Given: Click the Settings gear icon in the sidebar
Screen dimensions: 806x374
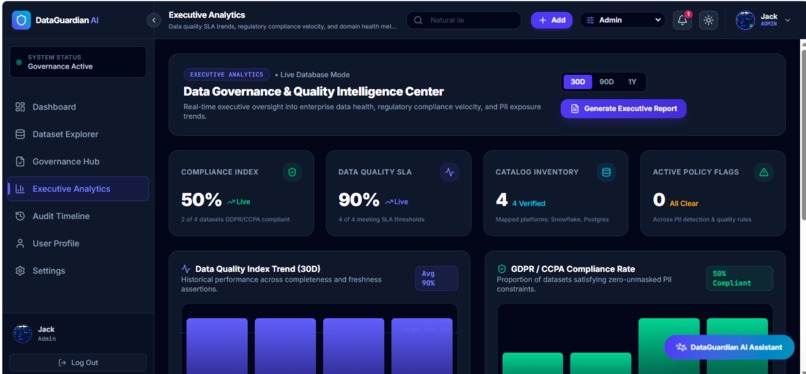Looking at the screenshot, I should coord(20,270).
